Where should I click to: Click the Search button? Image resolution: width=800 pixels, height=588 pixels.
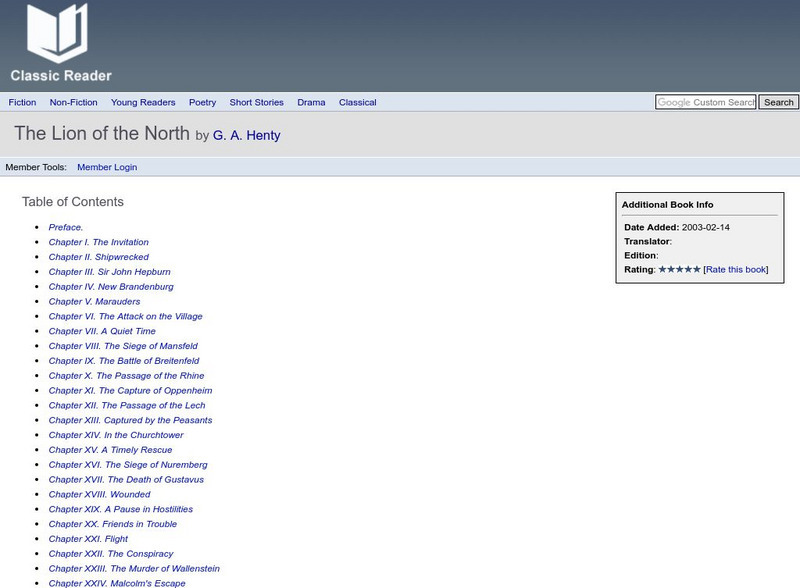(779, 102)
